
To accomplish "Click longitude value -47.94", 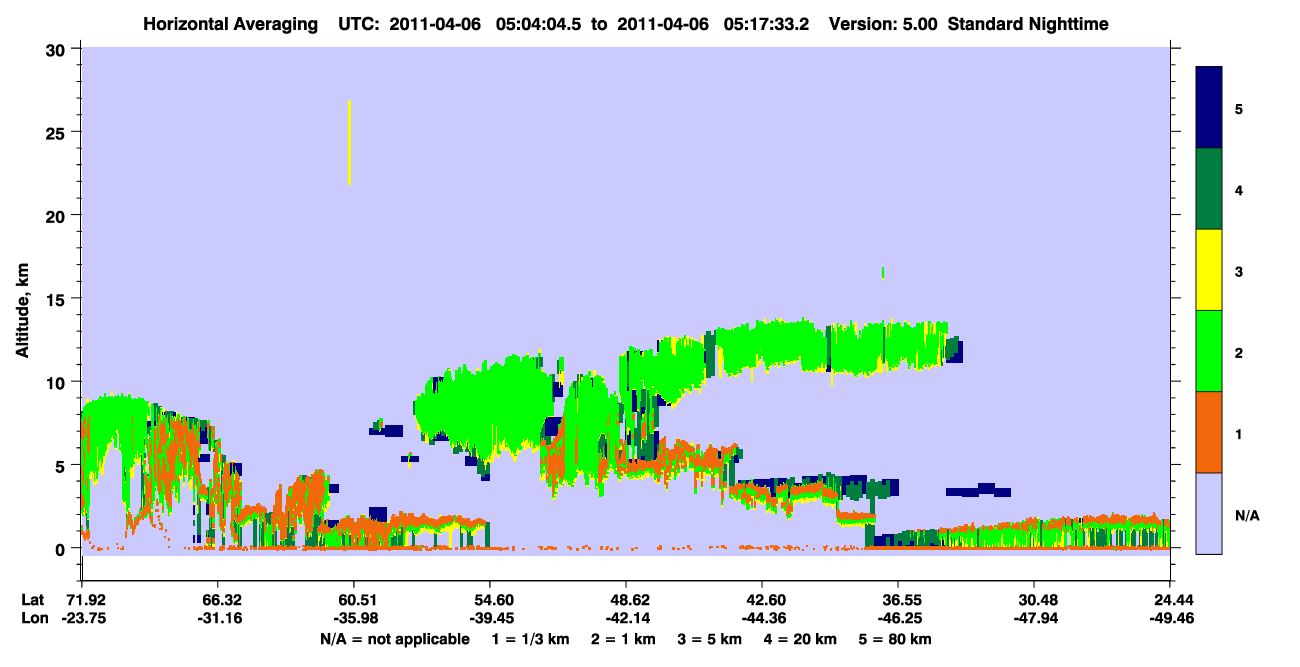I will [1034, 619].
